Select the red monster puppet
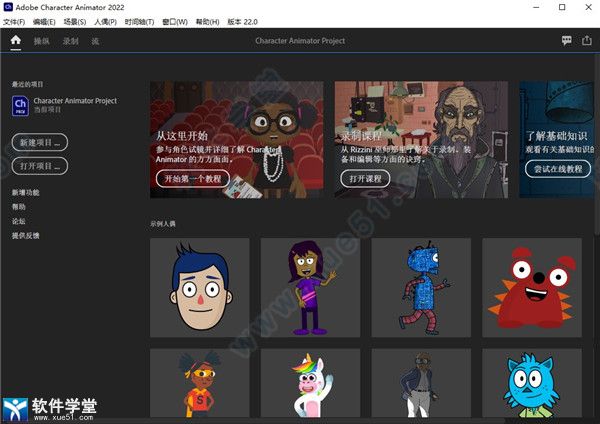Image resolution: width=600 pixels, height=424 pixels. coord(532,287)
